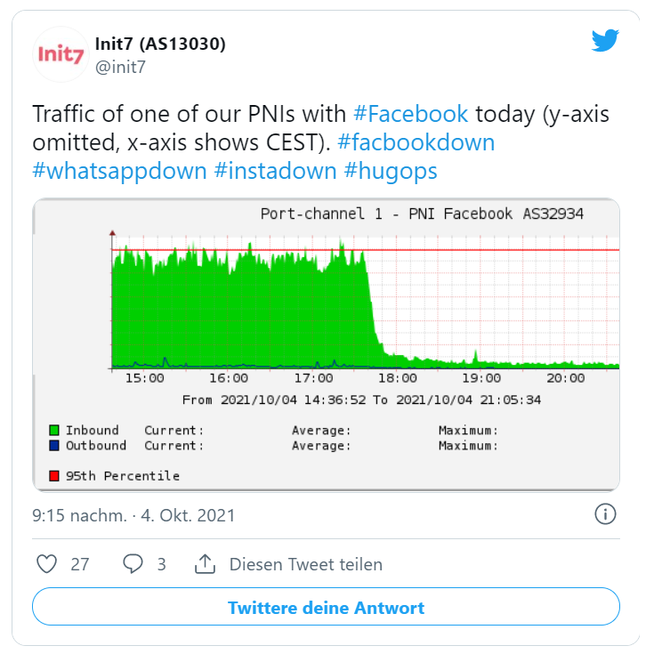Open replies via speech bubble icon

coord(133,564)
